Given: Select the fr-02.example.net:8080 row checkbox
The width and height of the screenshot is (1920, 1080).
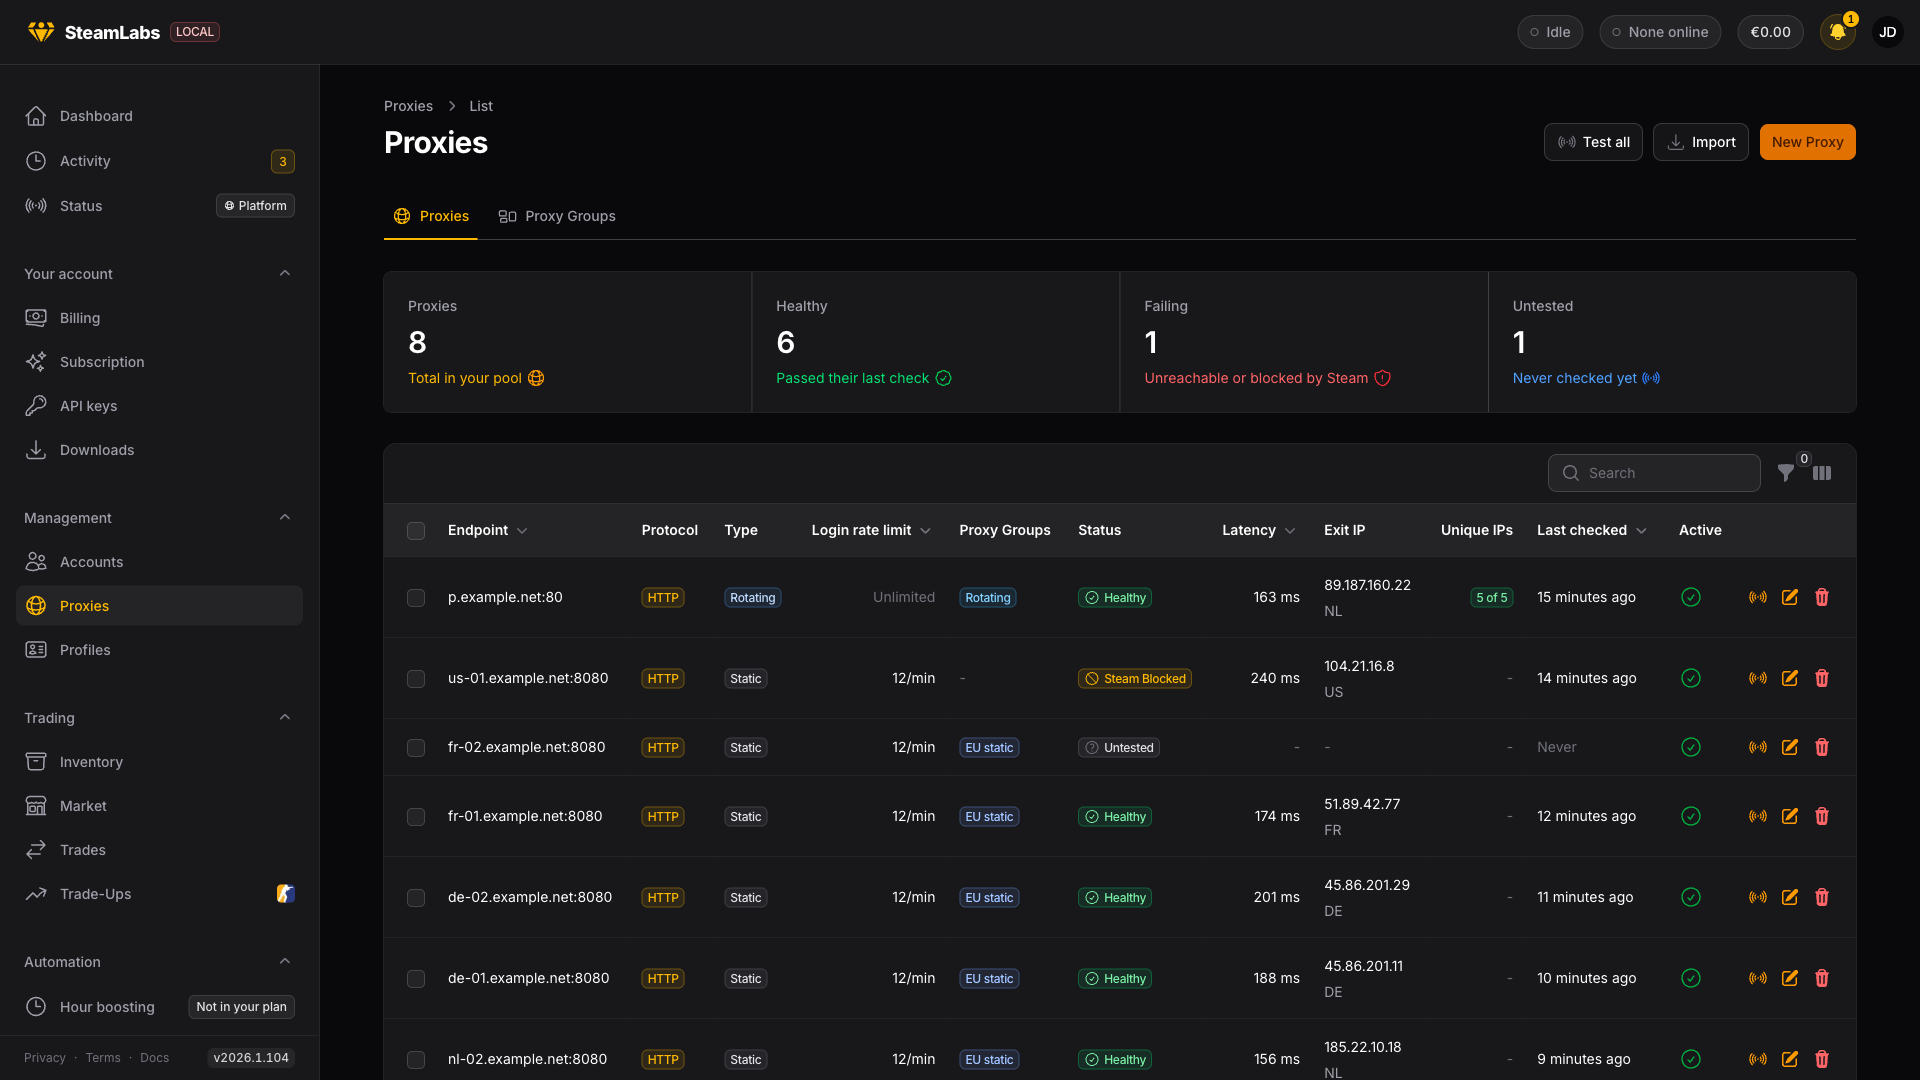Looking at the screenshot, I should click(x=416, y=748).
